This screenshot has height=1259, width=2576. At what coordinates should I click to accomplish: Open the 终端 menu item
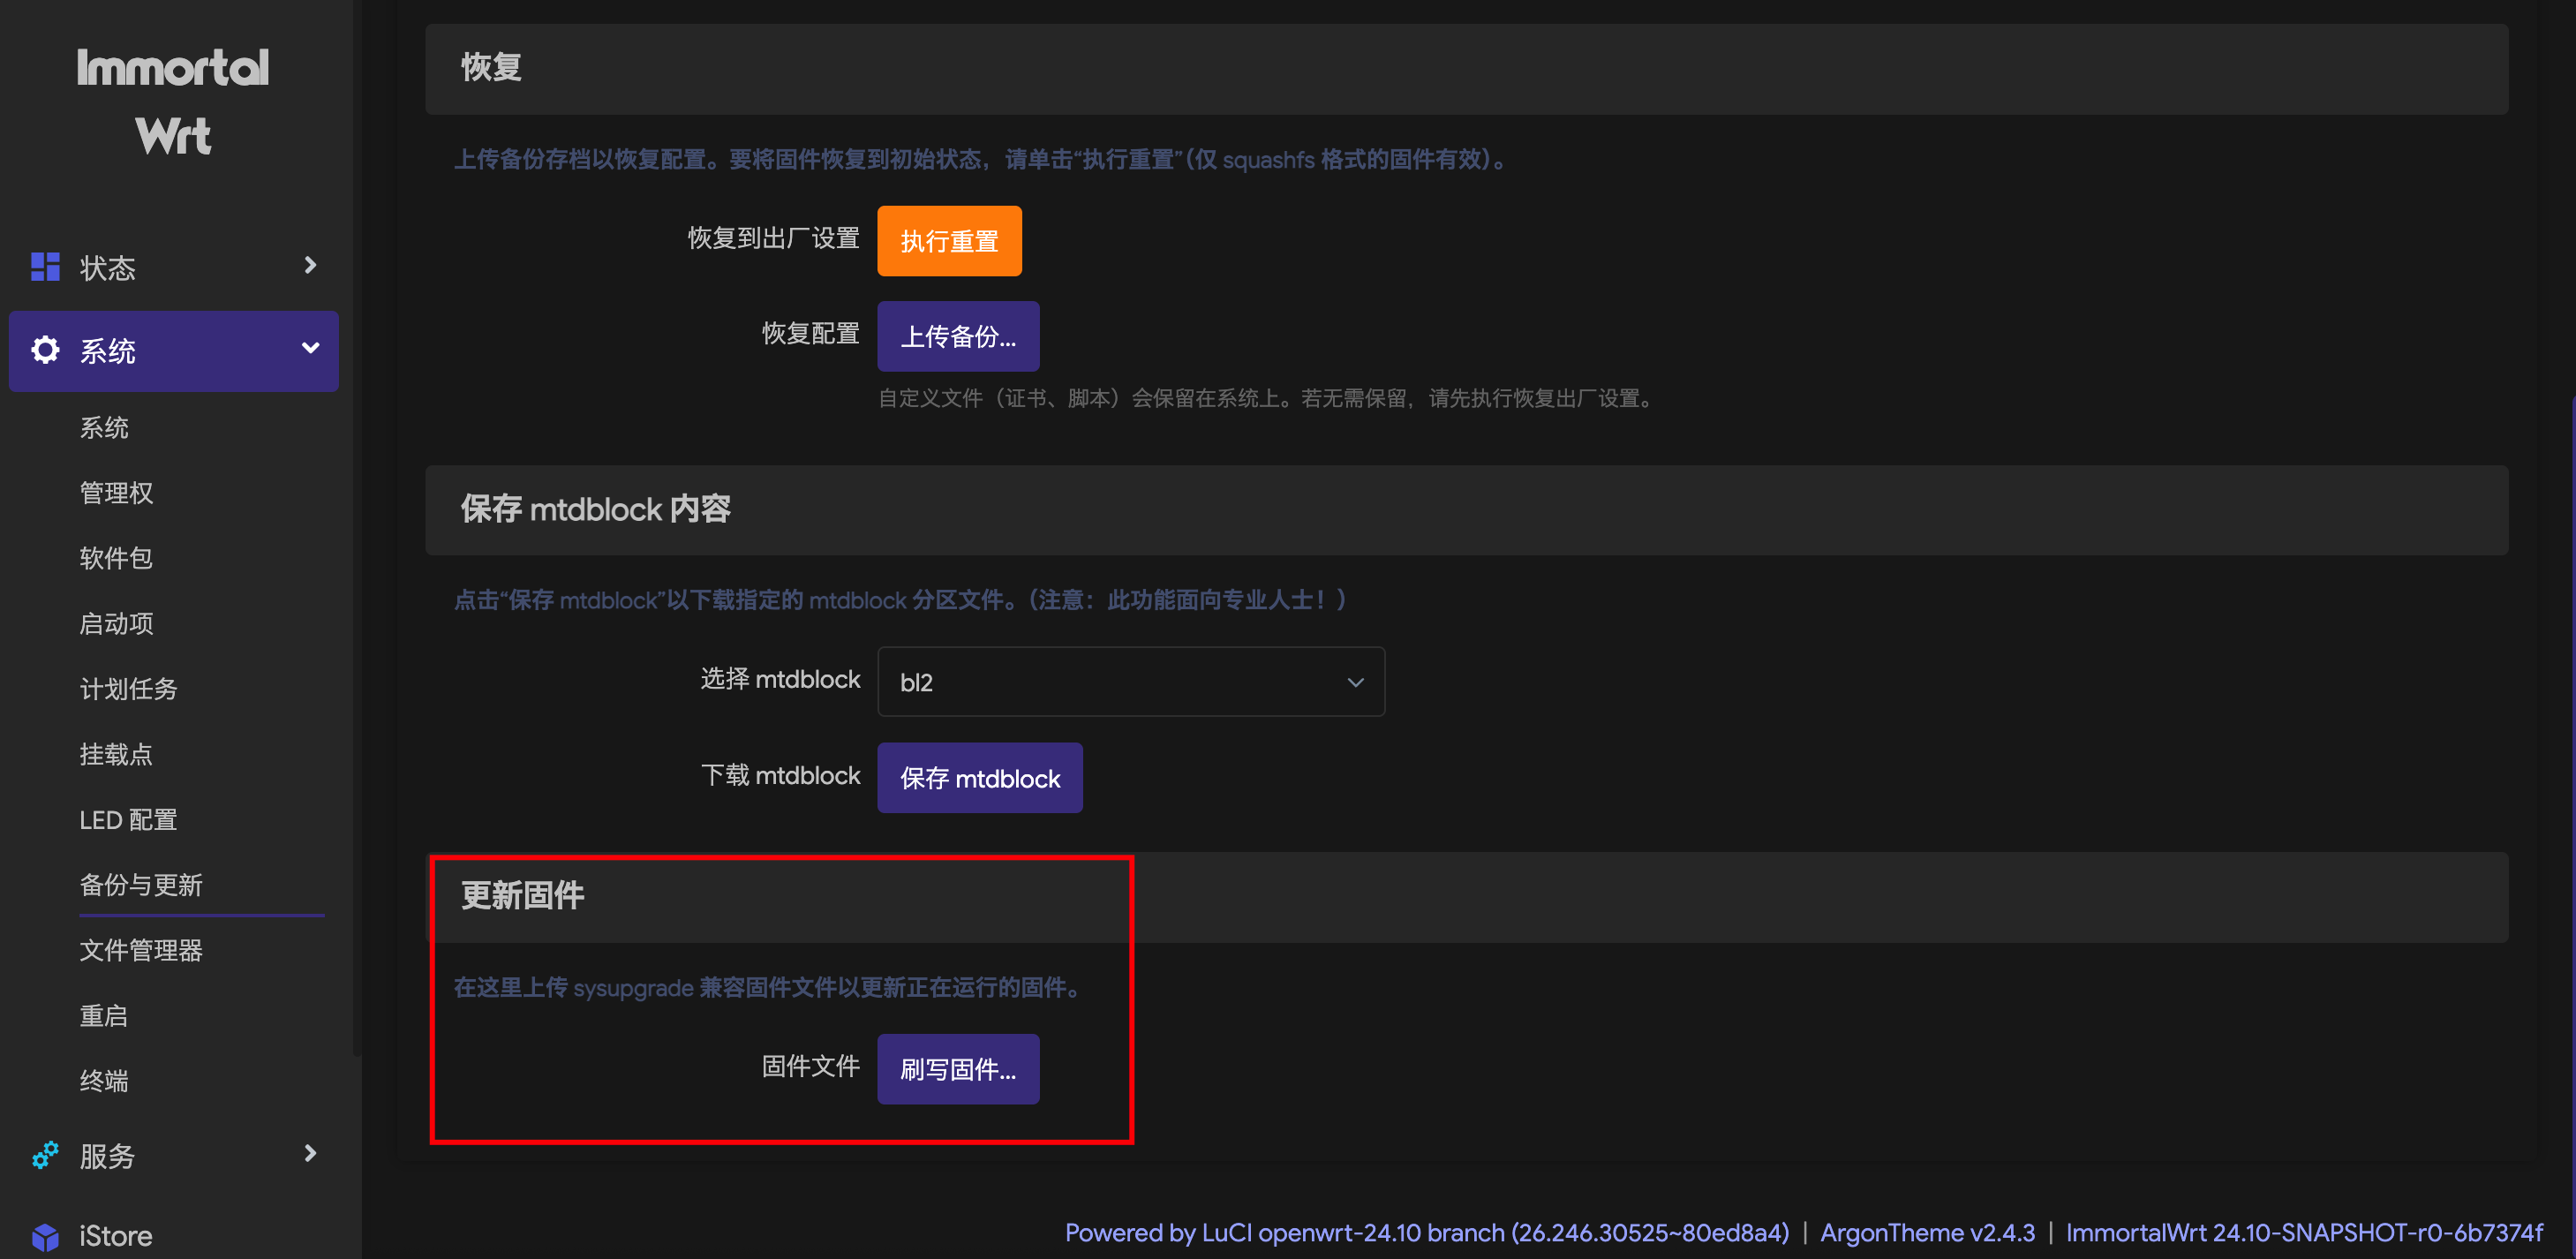pyautogui.click(x=104, y=1081)
